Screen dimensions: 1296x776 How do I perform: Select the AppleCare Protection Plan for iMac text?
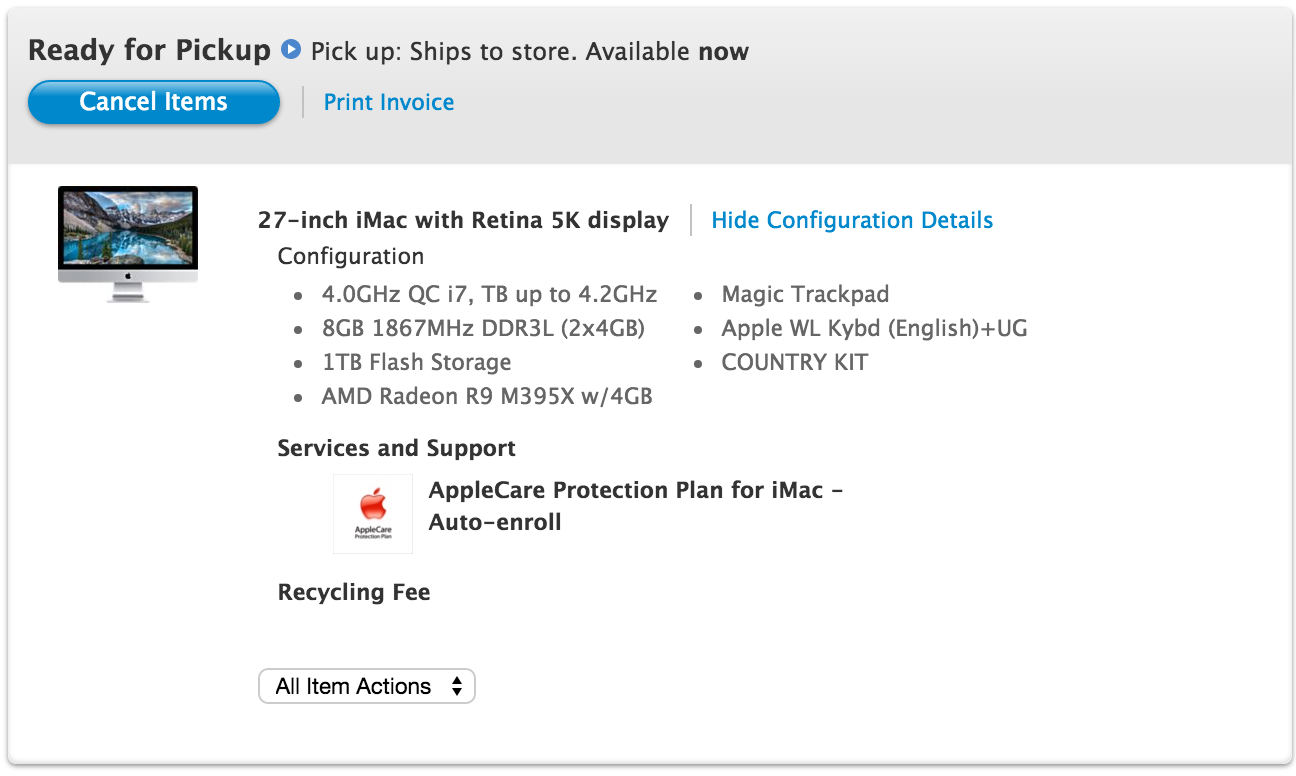pyautogui.click(x=635, y=505)
